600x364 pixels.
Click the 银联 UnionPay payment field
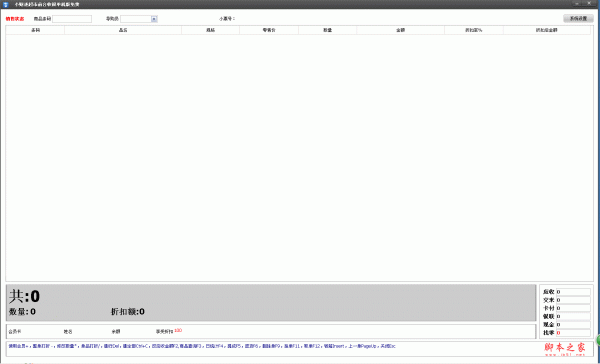pos(573,317)
